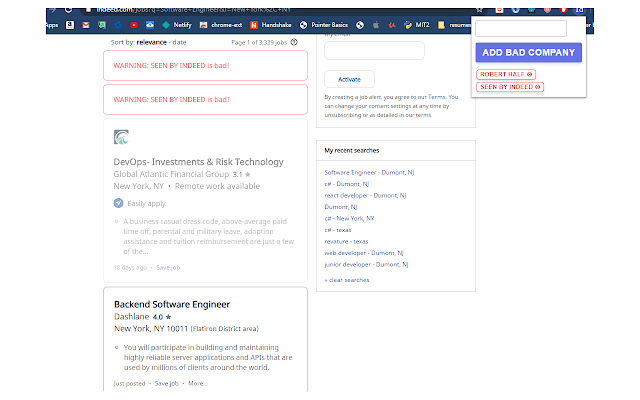640x400 pixels.
Task: Open the blue cloud bookmark icon
Action: (150, 25)
